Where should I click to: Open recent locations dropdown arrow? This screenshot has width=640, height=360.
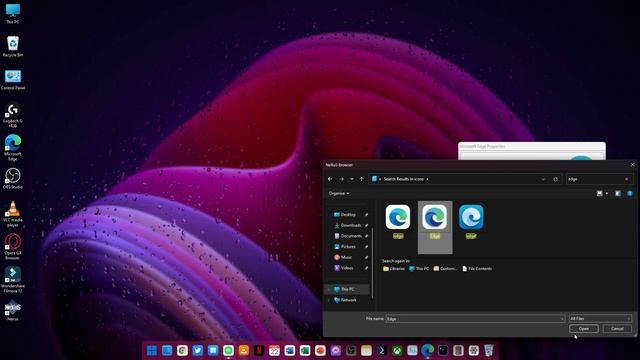point(351,179)
